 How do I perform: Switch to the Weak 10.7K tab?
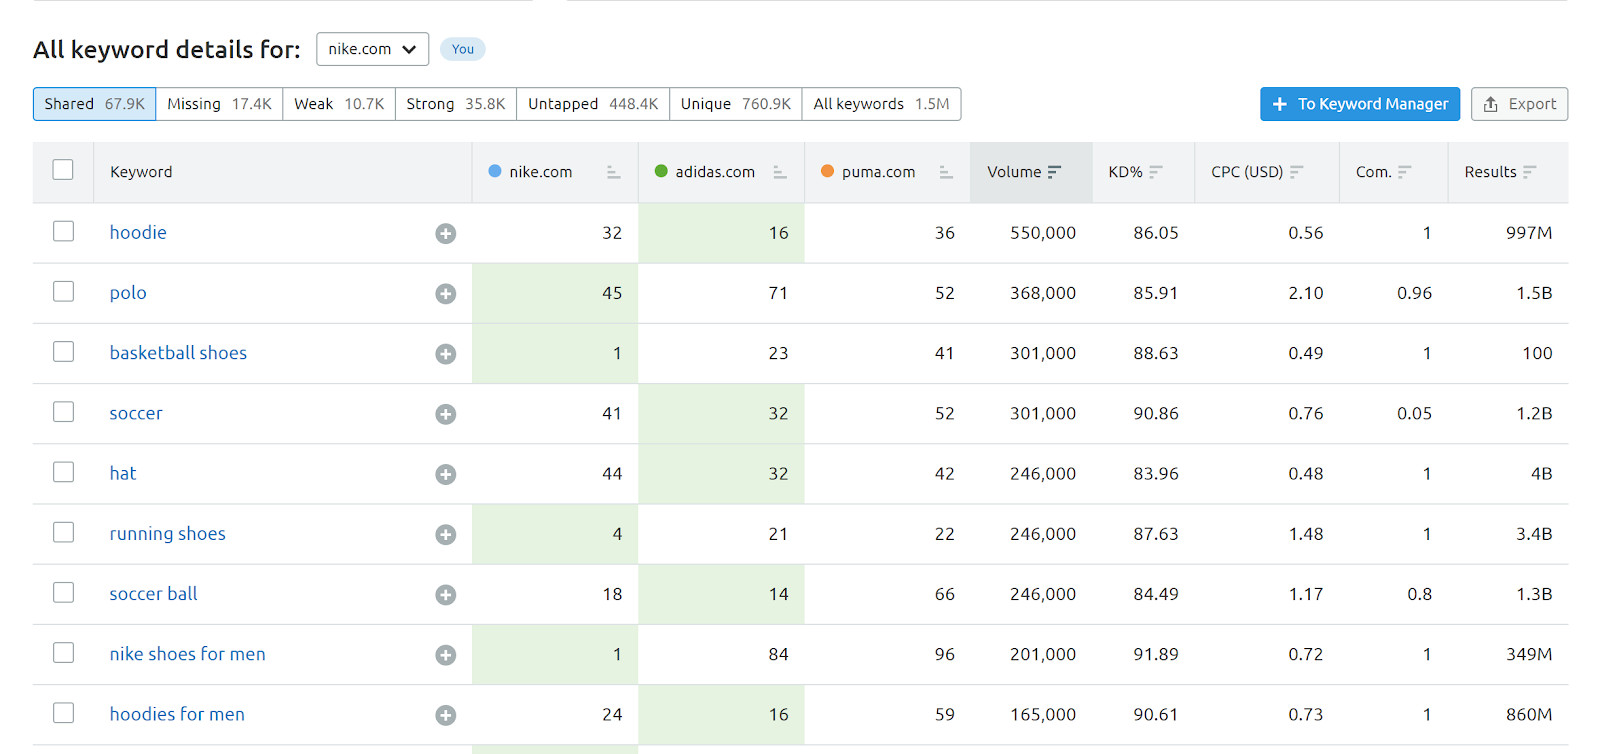[x=339, y=104]
